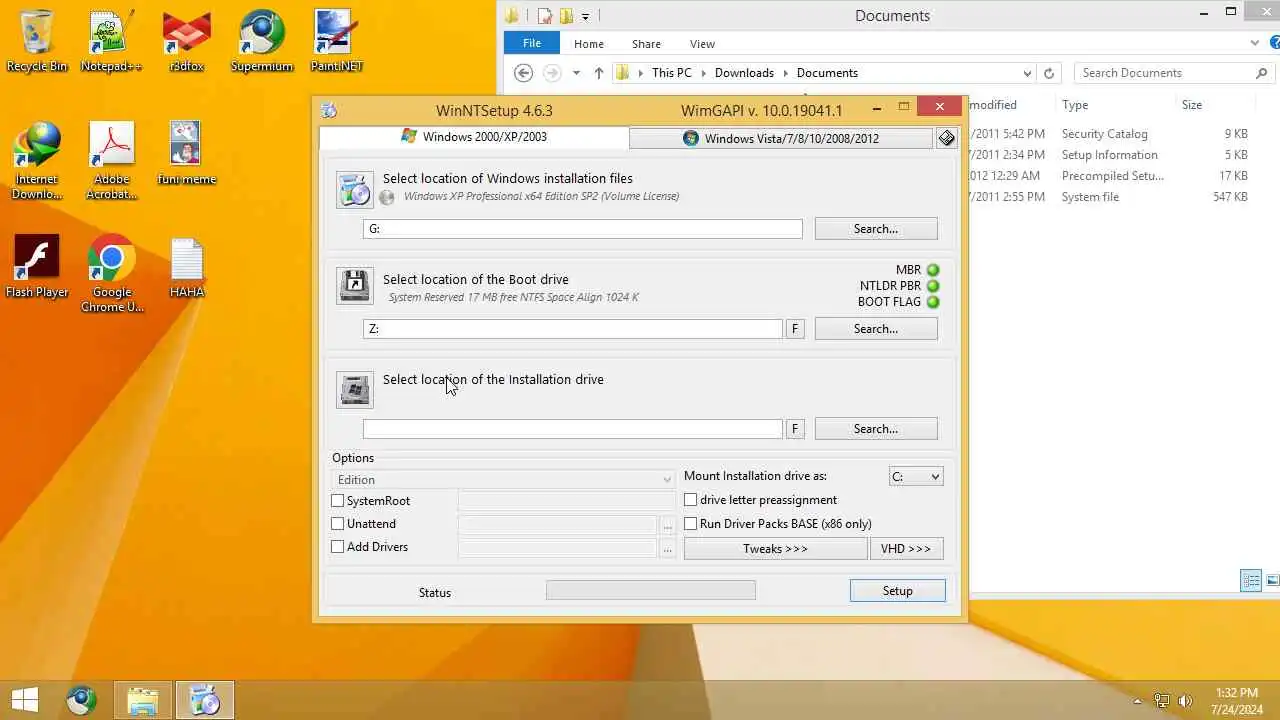This screenshot has height=720, width=1280.
Task: Enable drive letter preassignment checkbox
Action: pos(691,500)
